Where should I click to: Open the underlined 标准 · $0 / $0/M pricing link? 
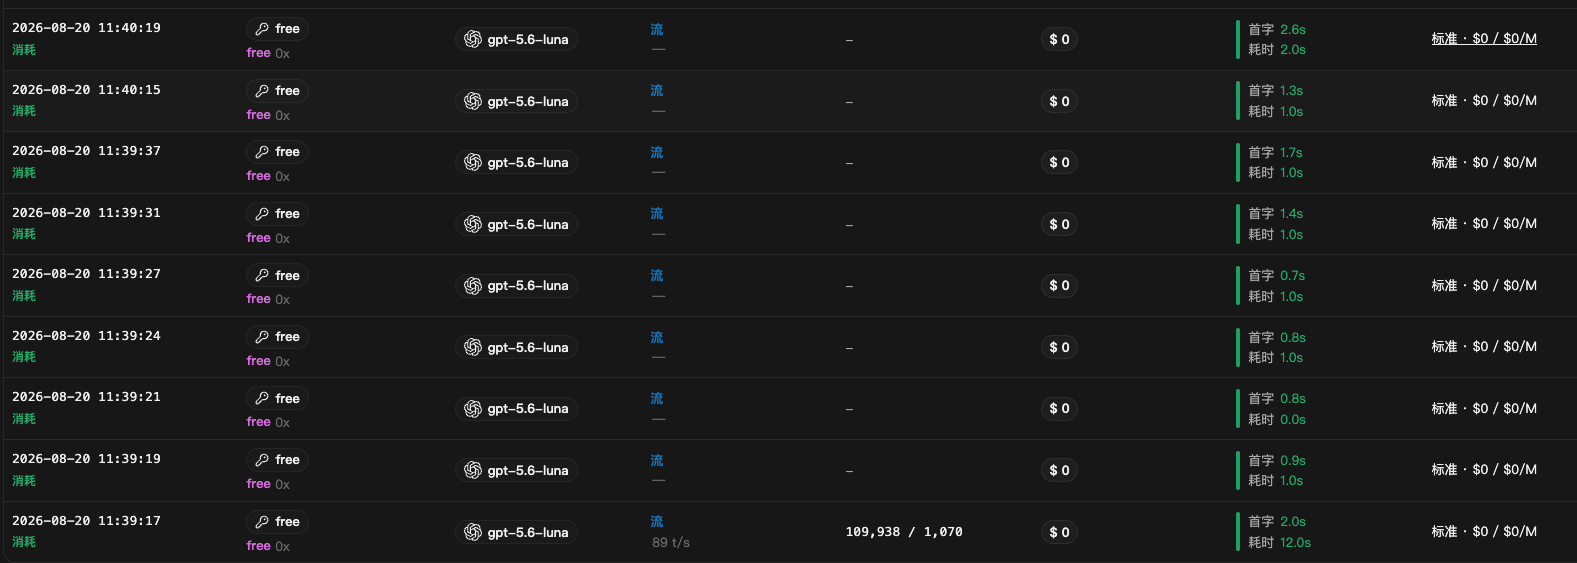click(x=1484, y=39)
